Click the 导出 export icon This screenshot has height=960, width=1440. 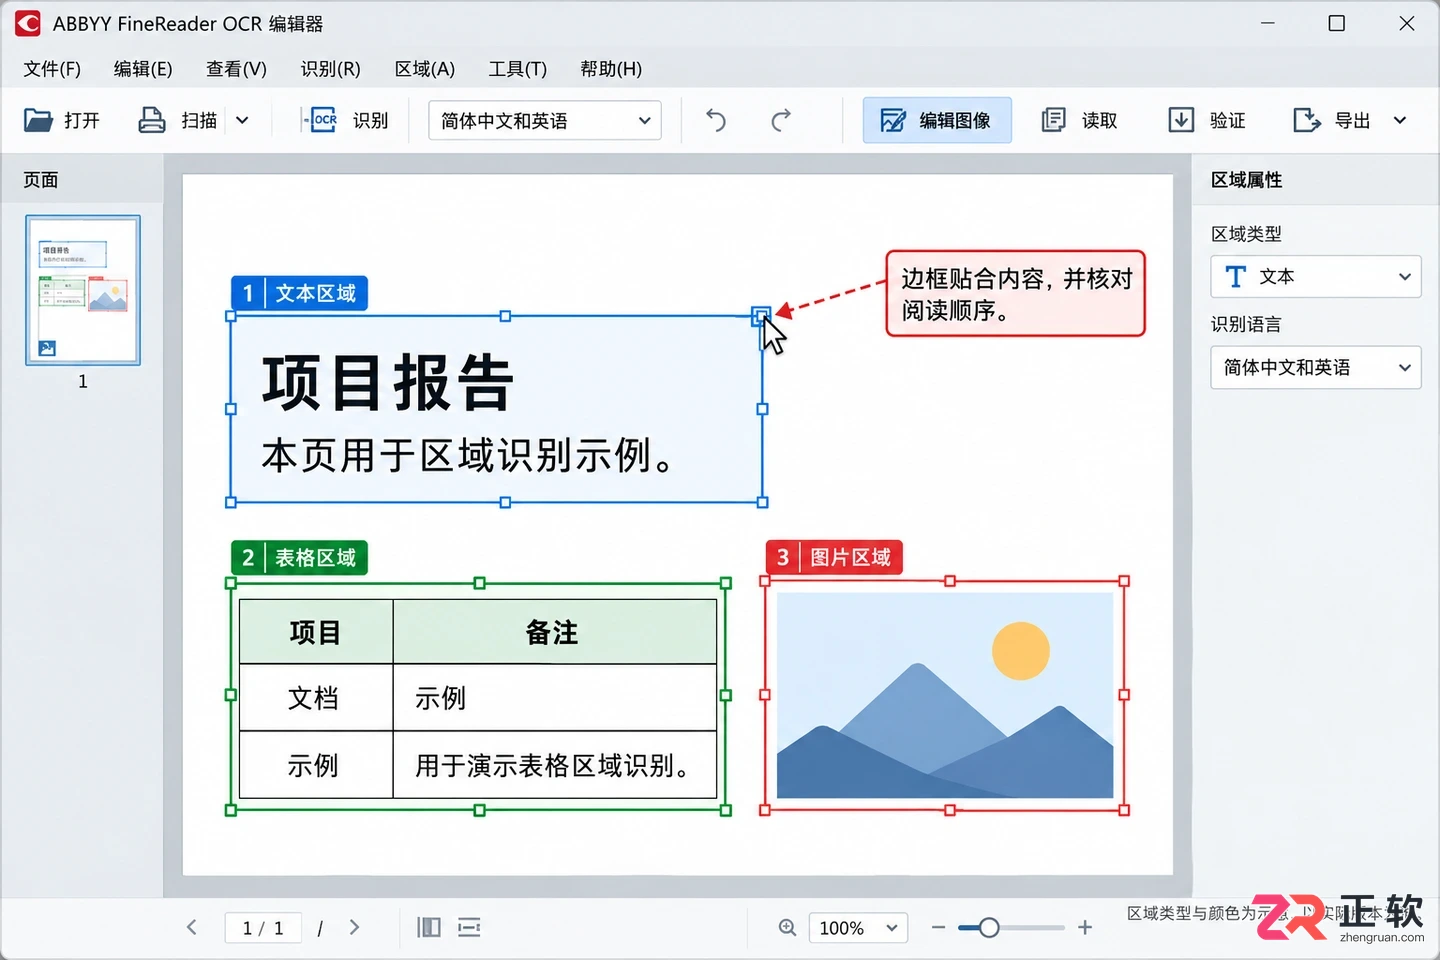coord(1307,120)
